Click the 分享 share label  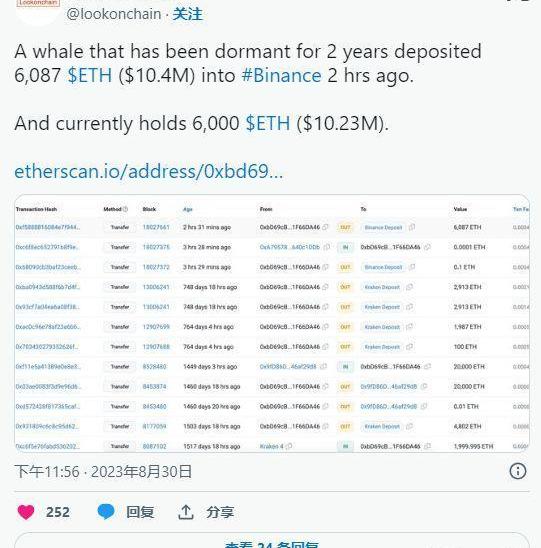220,512
